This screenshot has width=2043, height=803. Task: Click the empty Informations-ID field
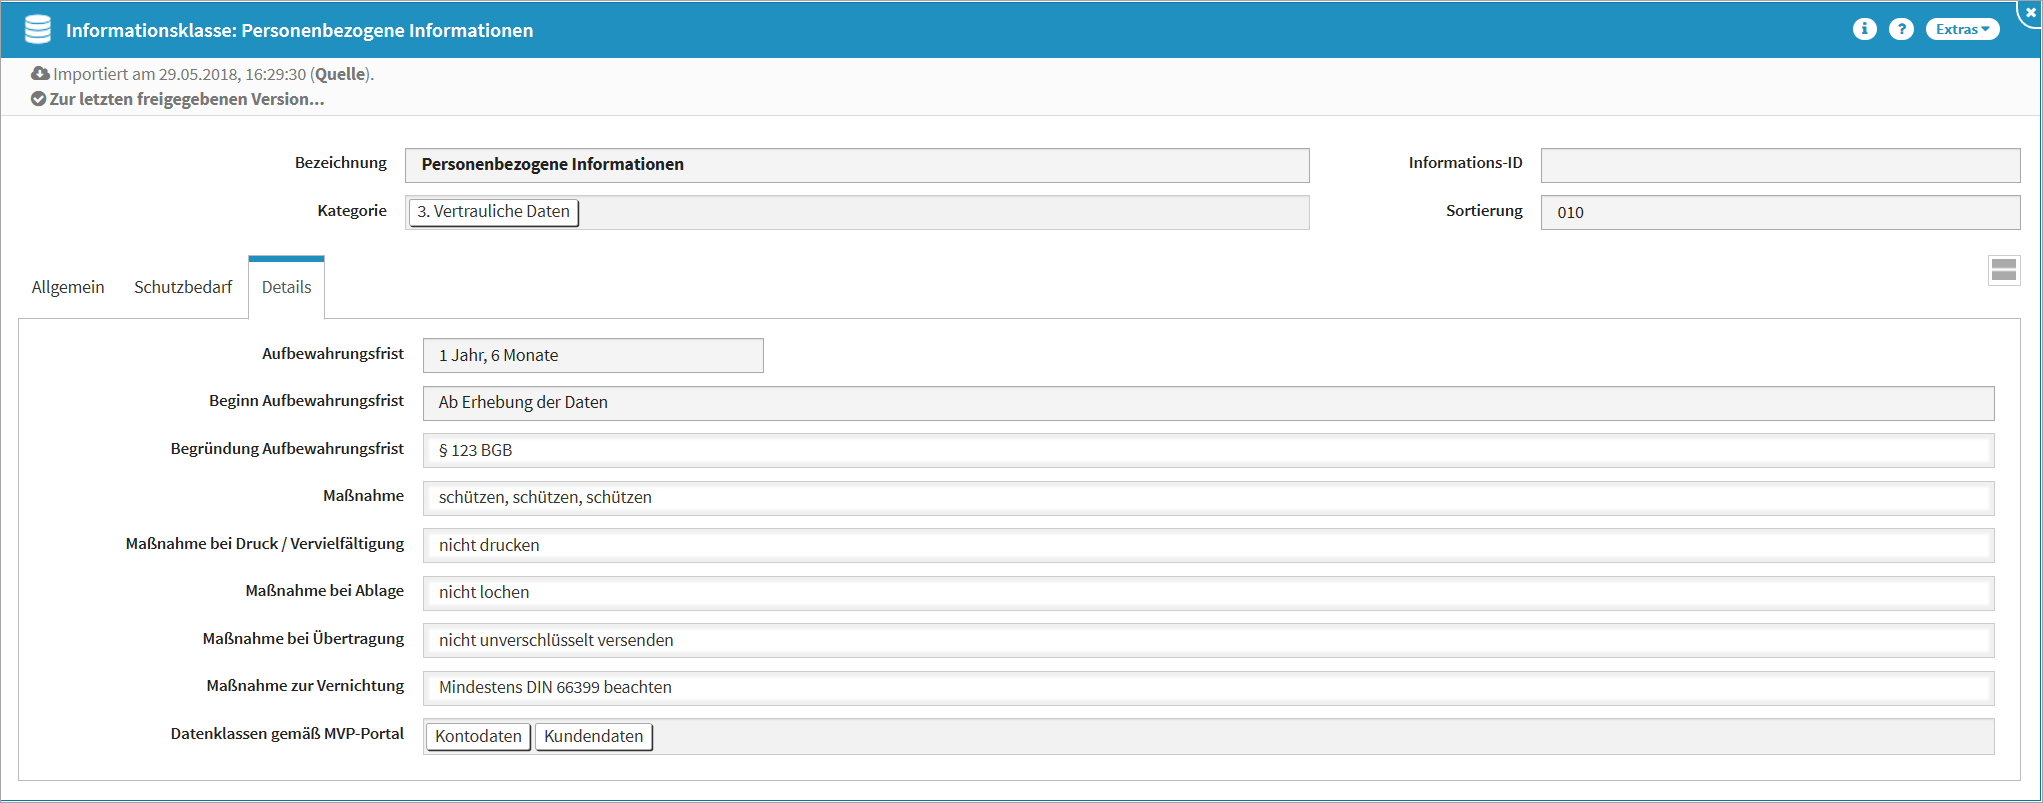pyautogui.click(x=1779, y=165)
